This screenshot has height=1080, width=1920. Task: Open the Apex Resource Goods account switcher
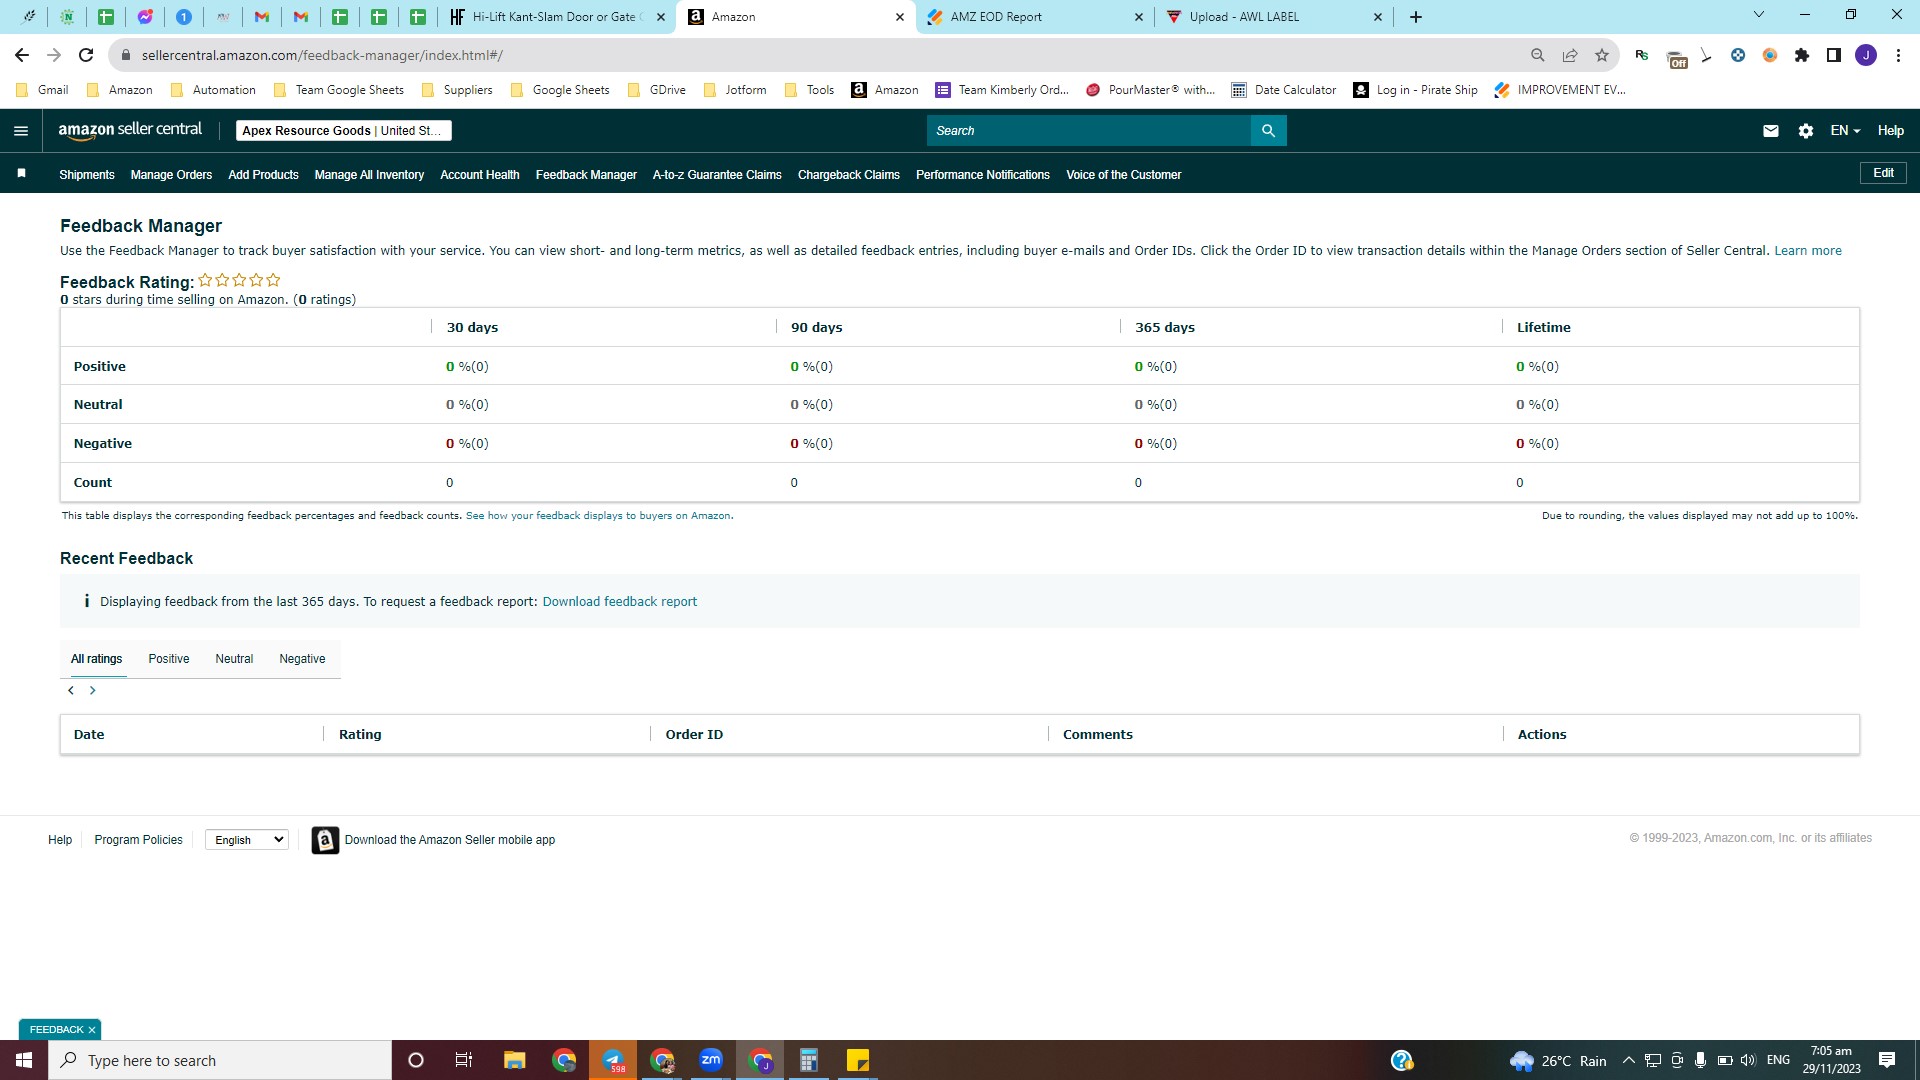coord(344,131)
